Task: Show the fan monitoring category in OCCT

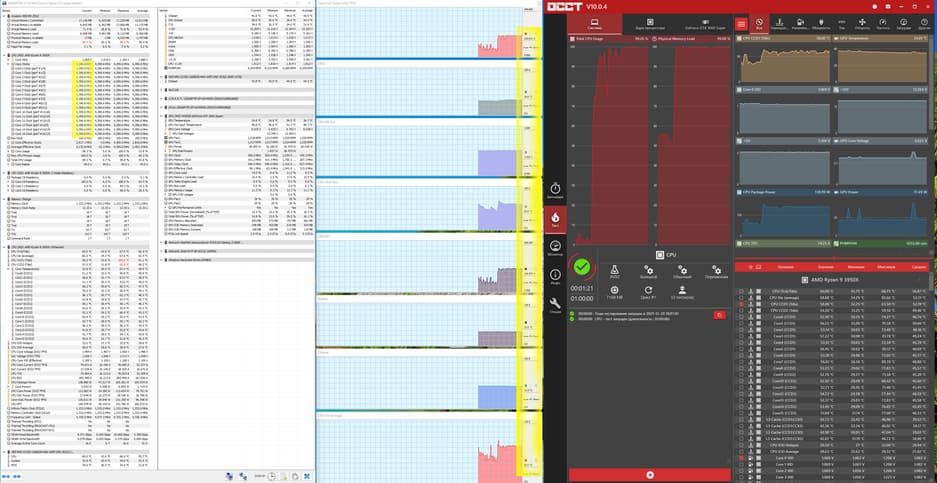Action: click(862, 24)
